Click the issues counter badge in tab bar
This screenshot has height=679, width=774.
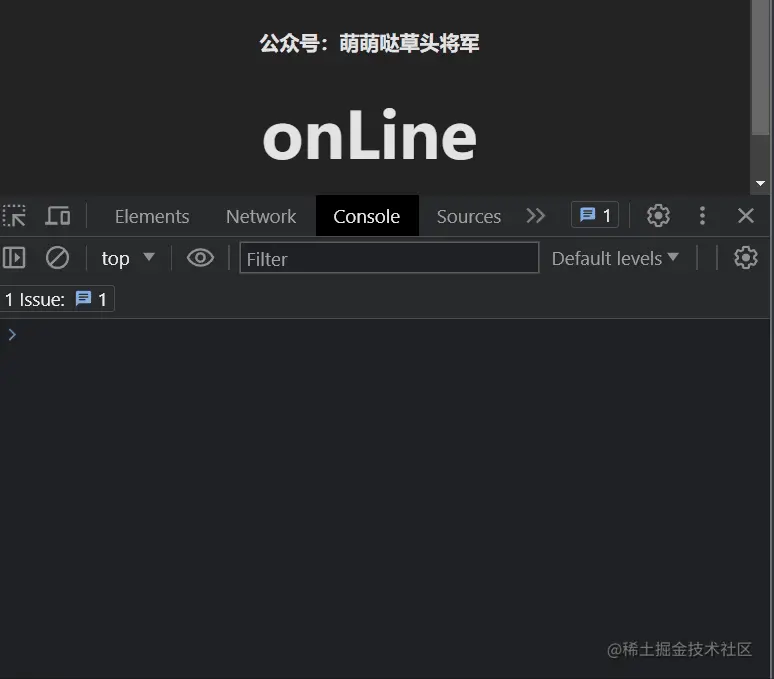pyautogui.click(x=595, y=216)
